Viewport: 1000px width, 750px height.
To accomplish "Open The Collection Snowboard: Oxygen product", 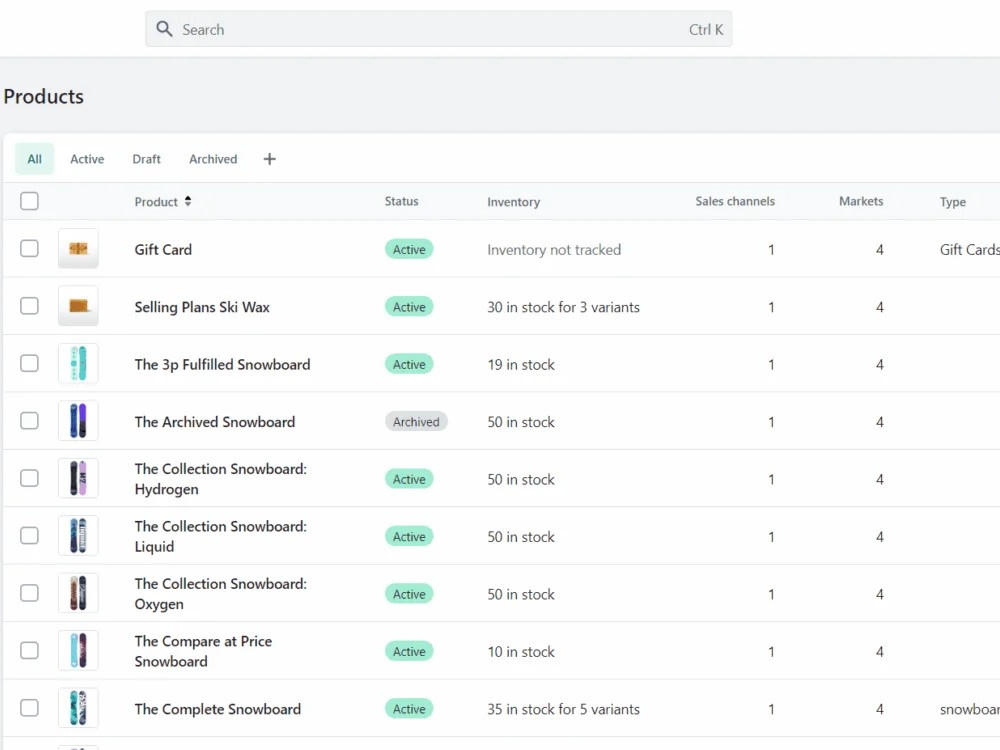I will (x=221, y=593).
